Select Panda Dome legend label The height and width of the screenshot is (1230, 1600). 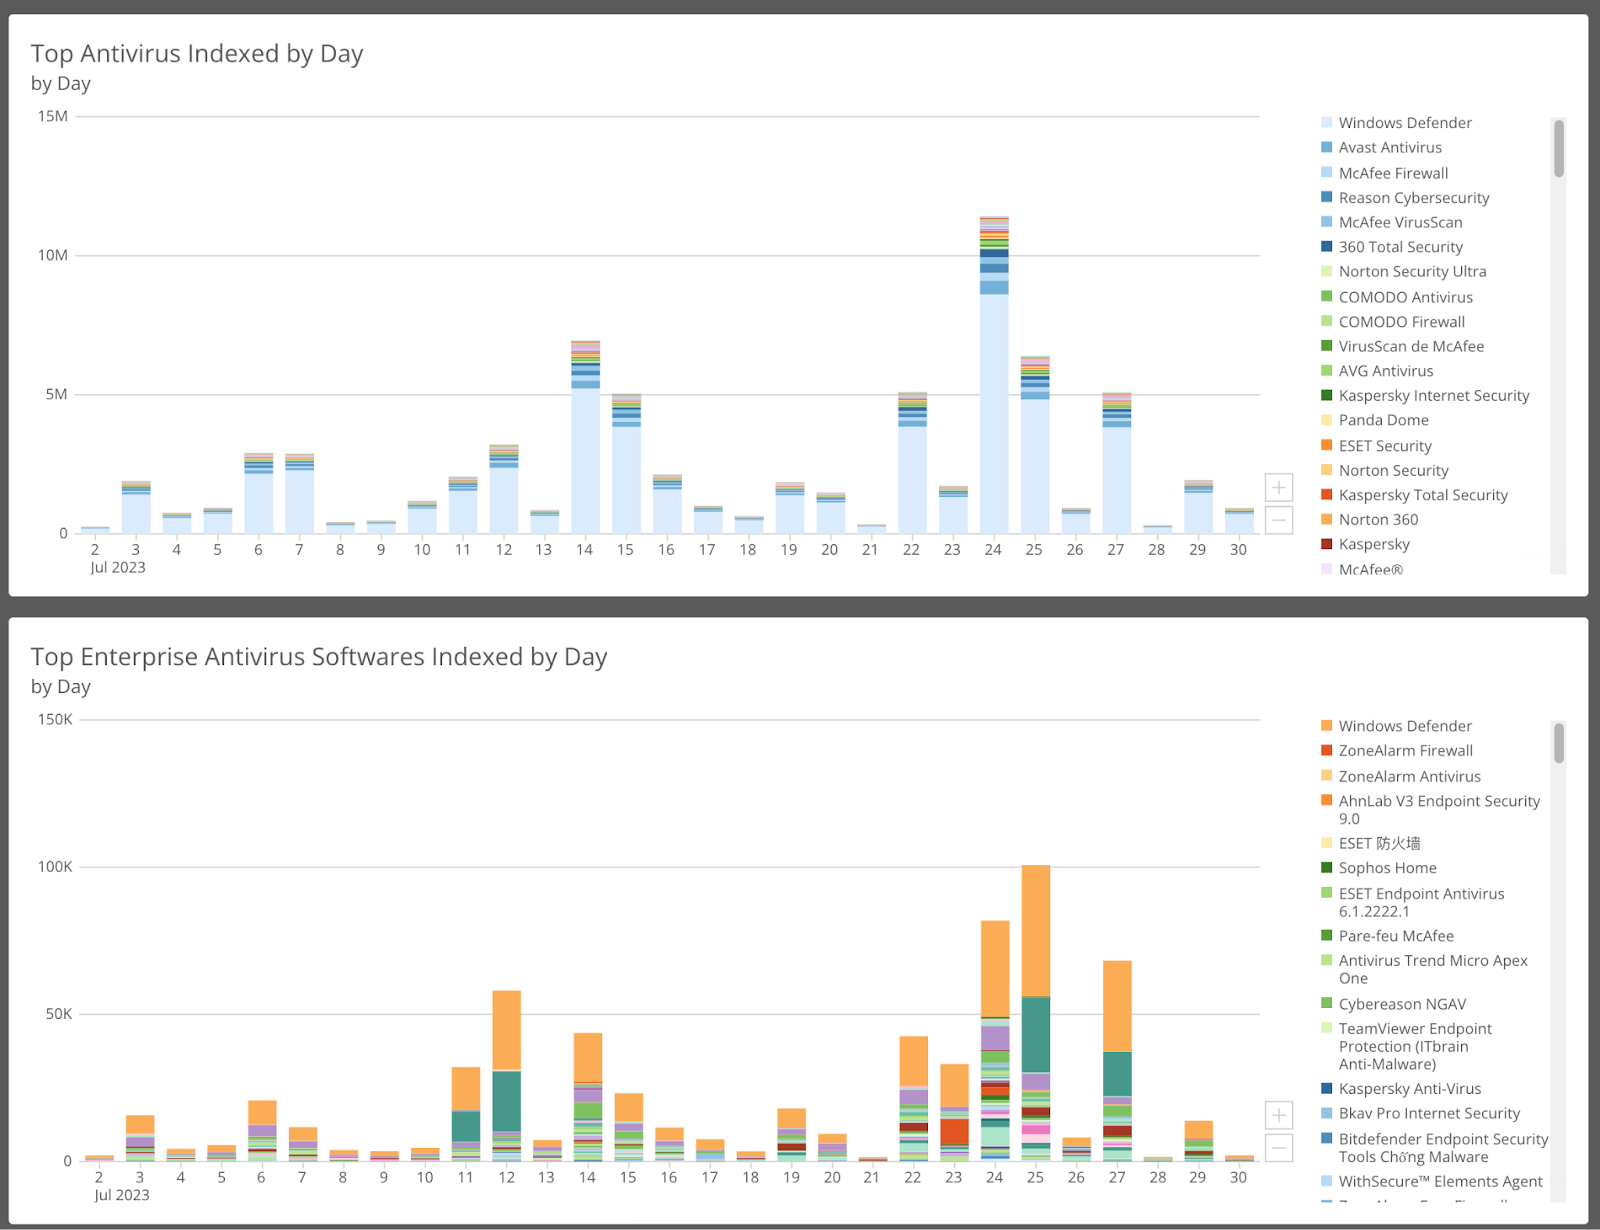1384,420
